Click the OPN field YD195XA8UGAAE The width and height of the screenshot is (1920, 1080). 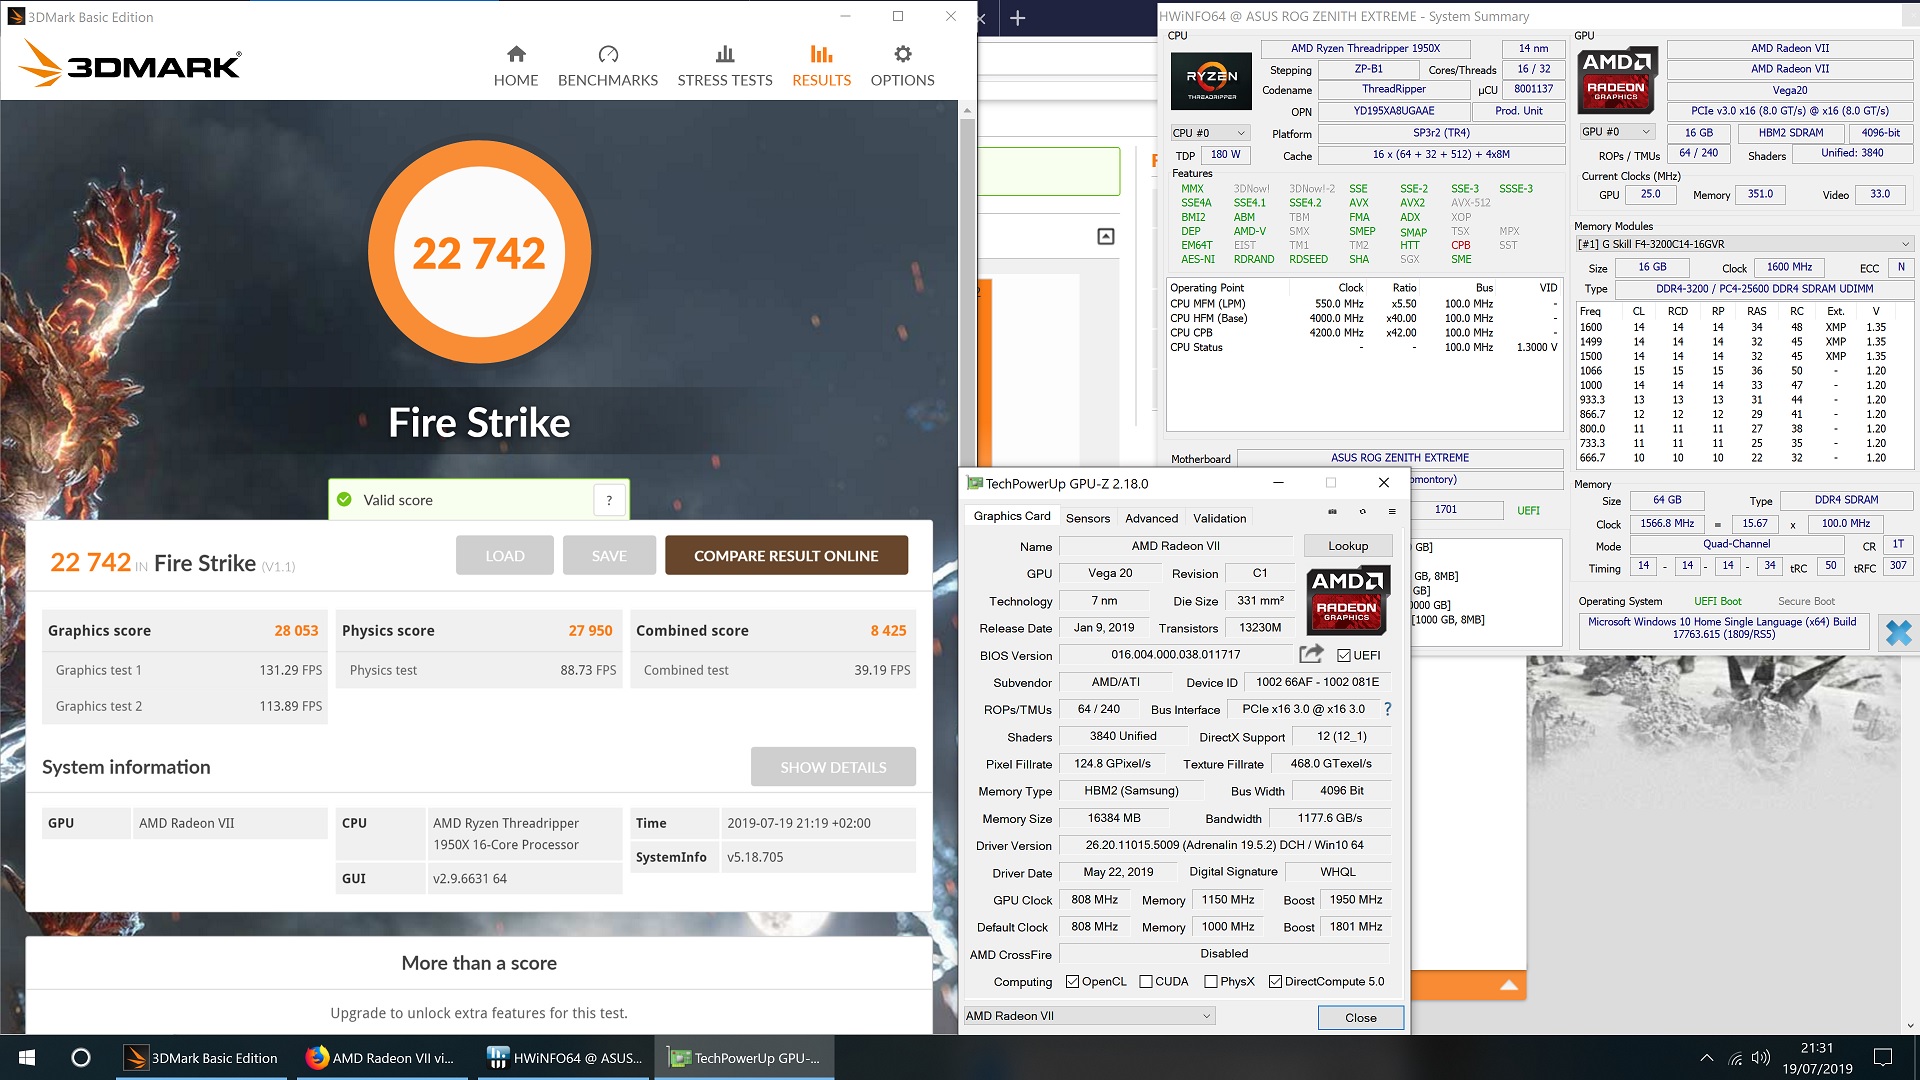tap(1394, 111)
